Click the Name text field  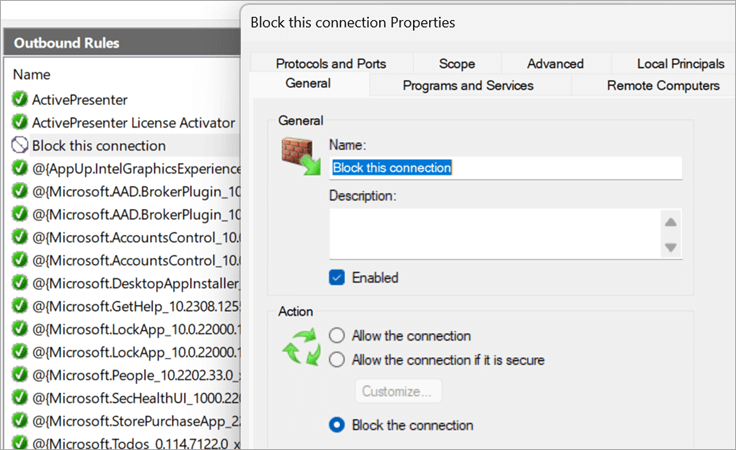point(505,168)
